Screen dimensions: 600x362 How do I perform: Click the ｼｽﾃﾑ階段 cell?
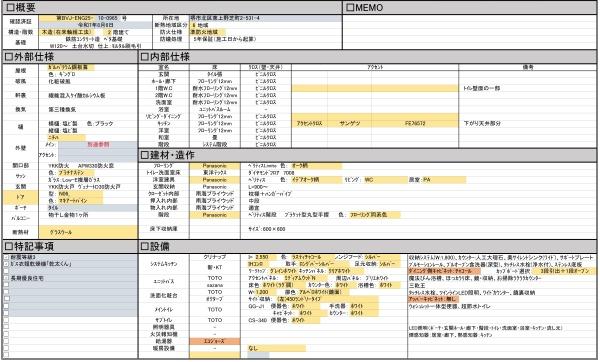point(215,145)
